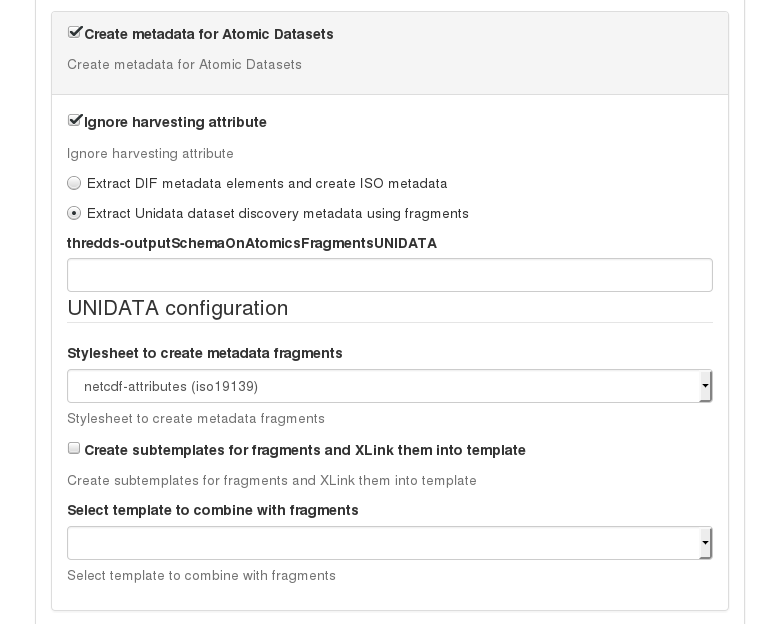Click Extract Unidata dataset discovery label text
This screenshot has height=624, width=778.
(x=278, y=214)
